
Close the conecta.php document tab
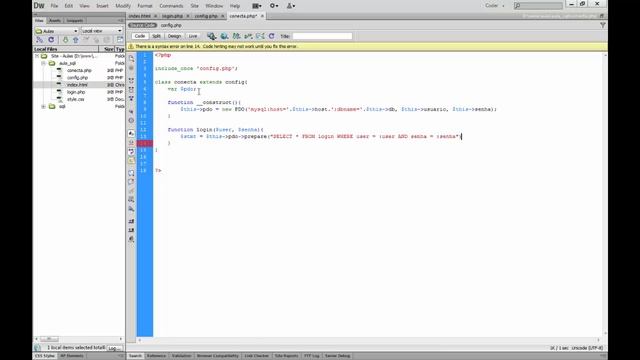(262, 16)
